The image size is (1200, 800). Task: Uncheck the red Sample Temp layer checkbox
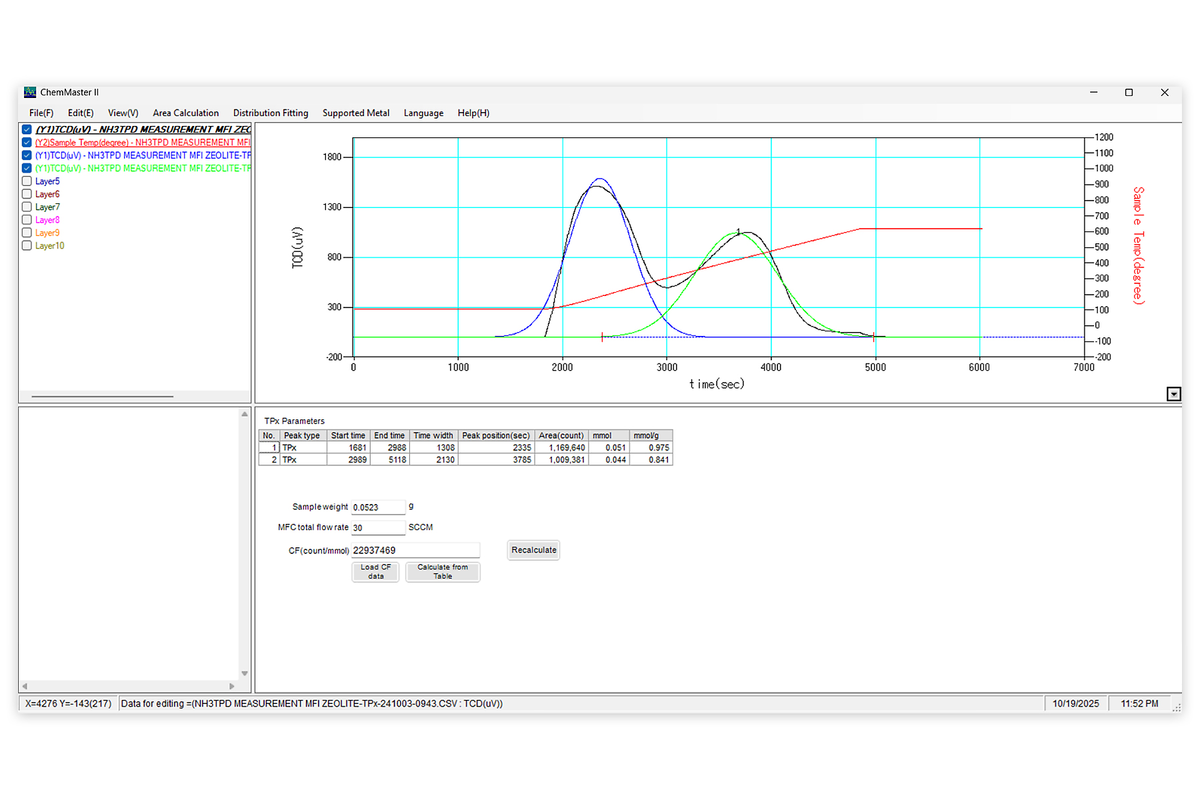click(x=27, y=143)
